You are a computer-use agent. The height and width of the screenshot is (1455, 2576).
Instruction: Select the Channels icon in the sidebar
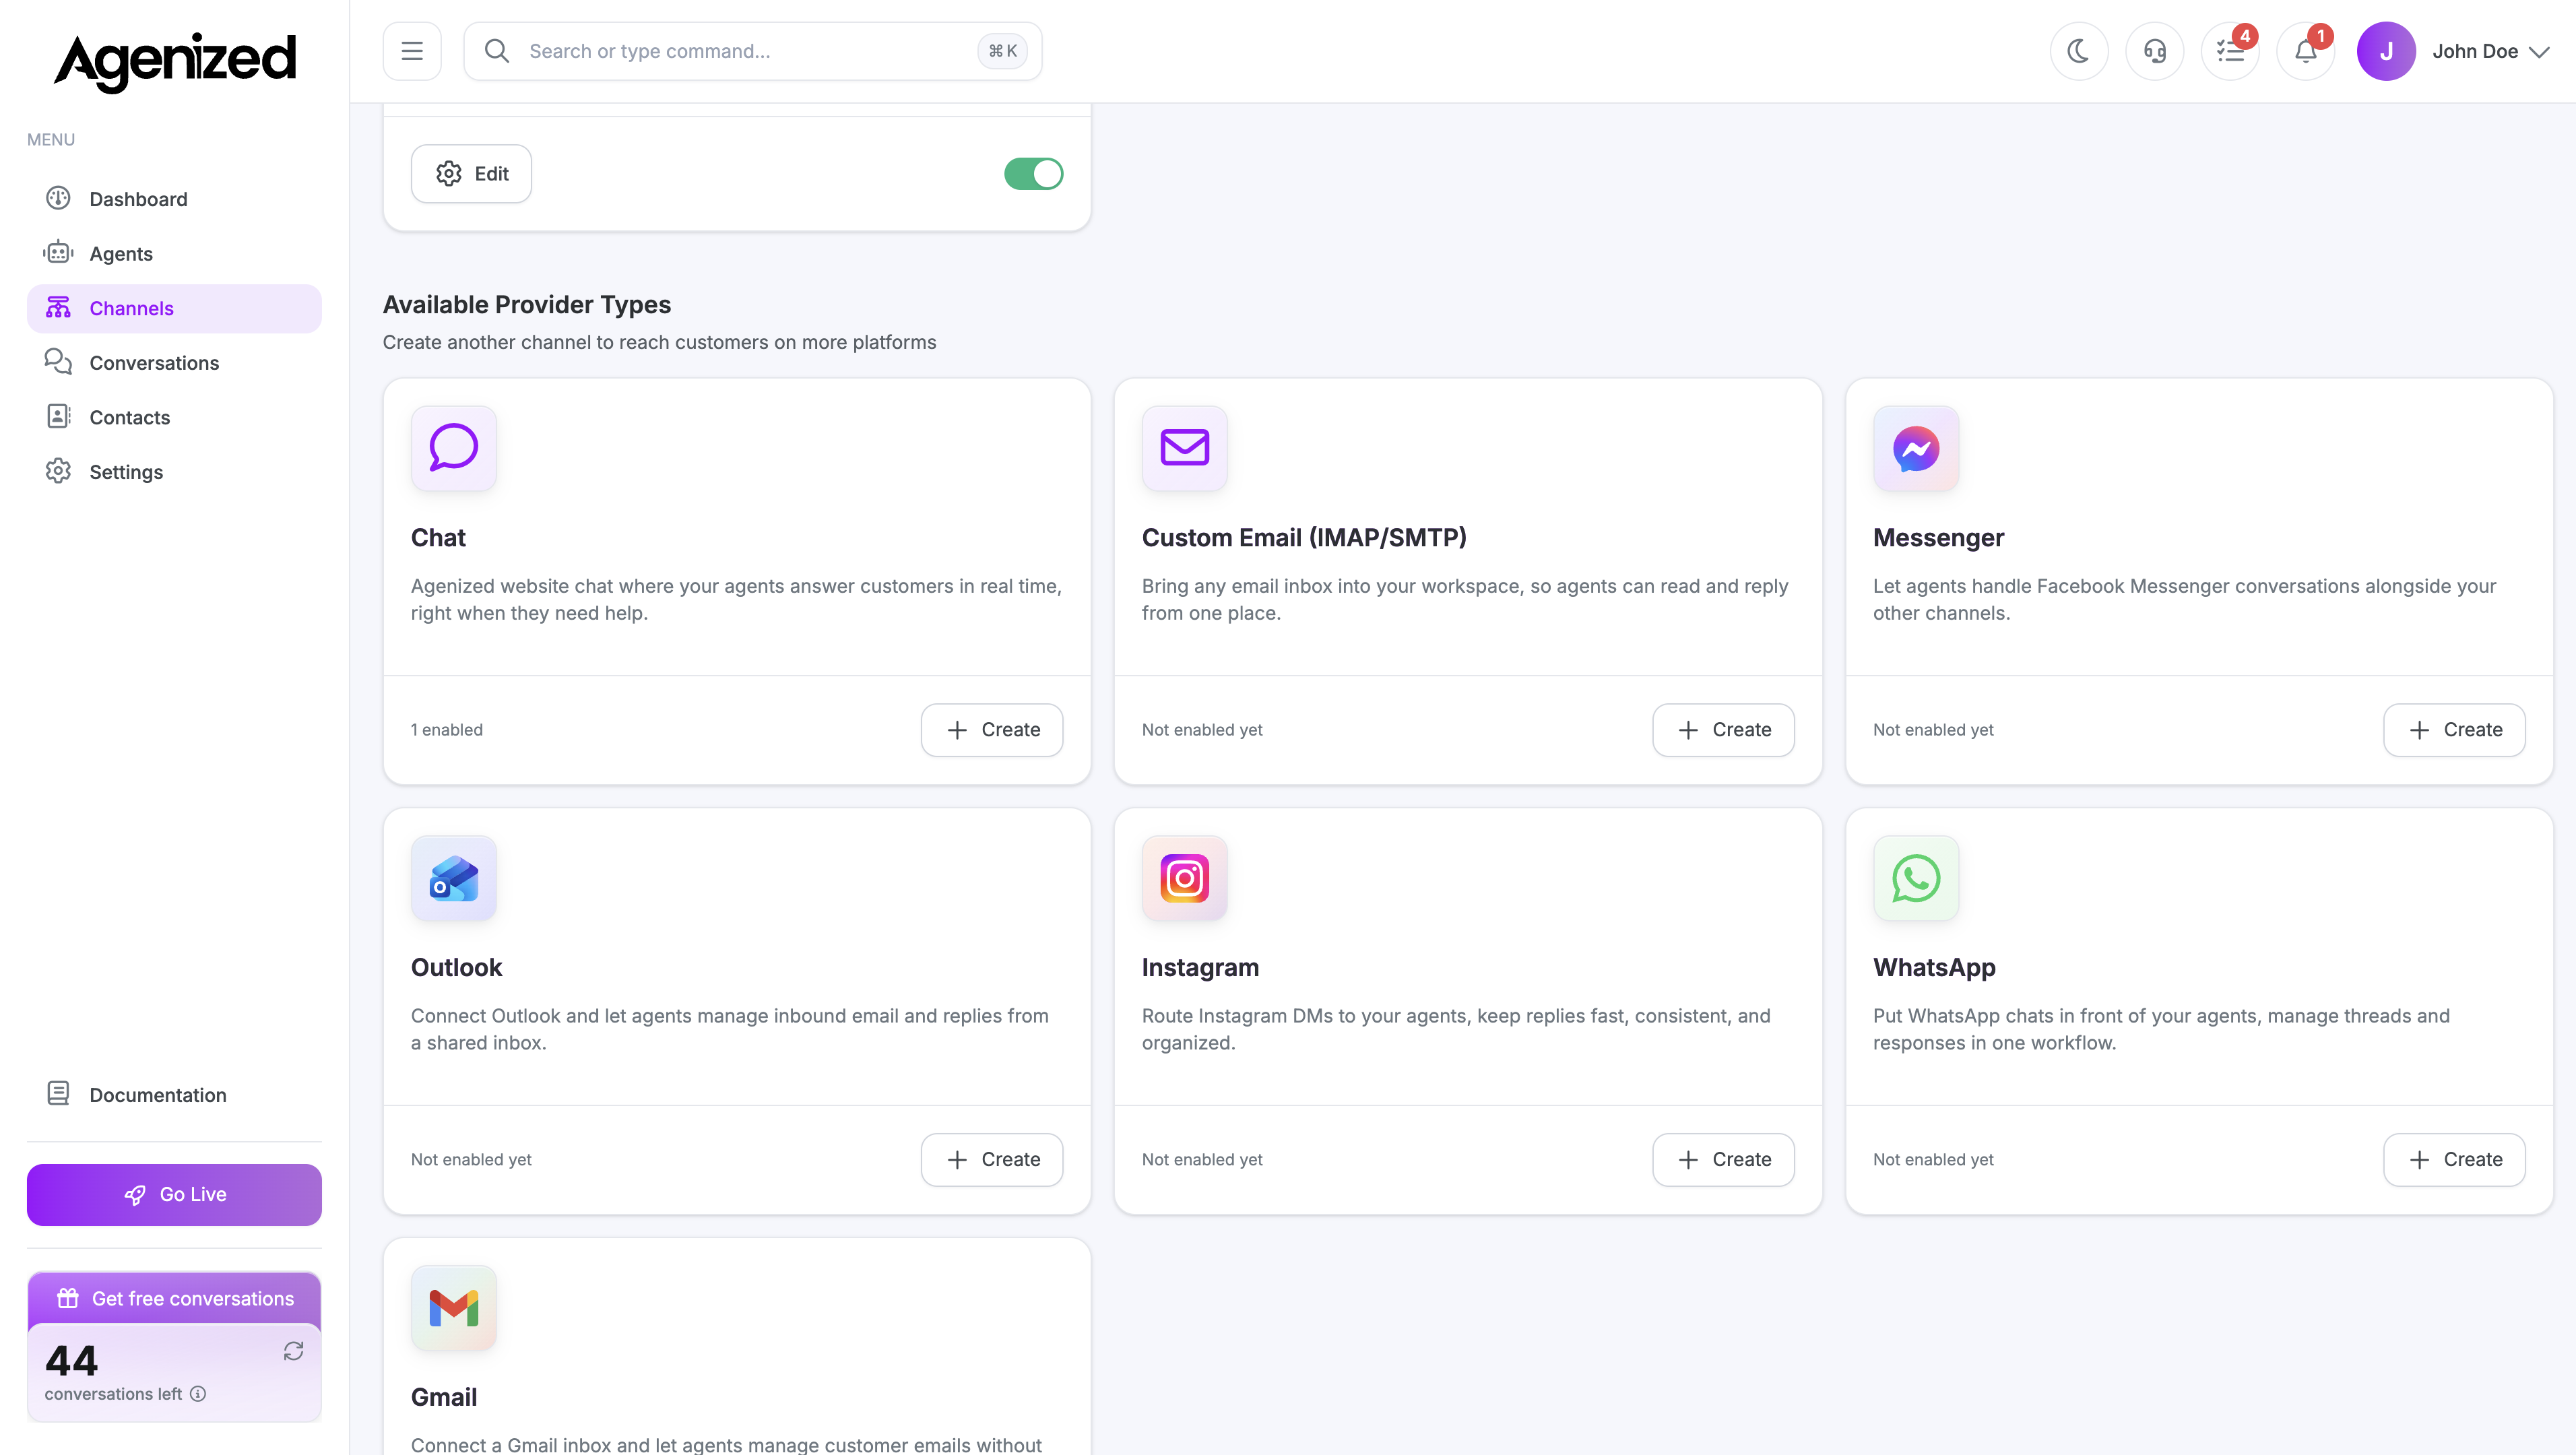click(57, 308)
